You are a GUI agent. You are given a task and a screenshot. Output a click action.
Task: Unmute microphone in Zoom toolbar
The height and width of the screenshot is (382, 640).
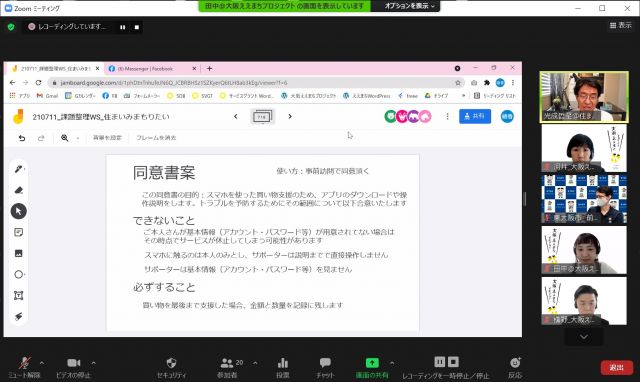click(x=24, y=367)
